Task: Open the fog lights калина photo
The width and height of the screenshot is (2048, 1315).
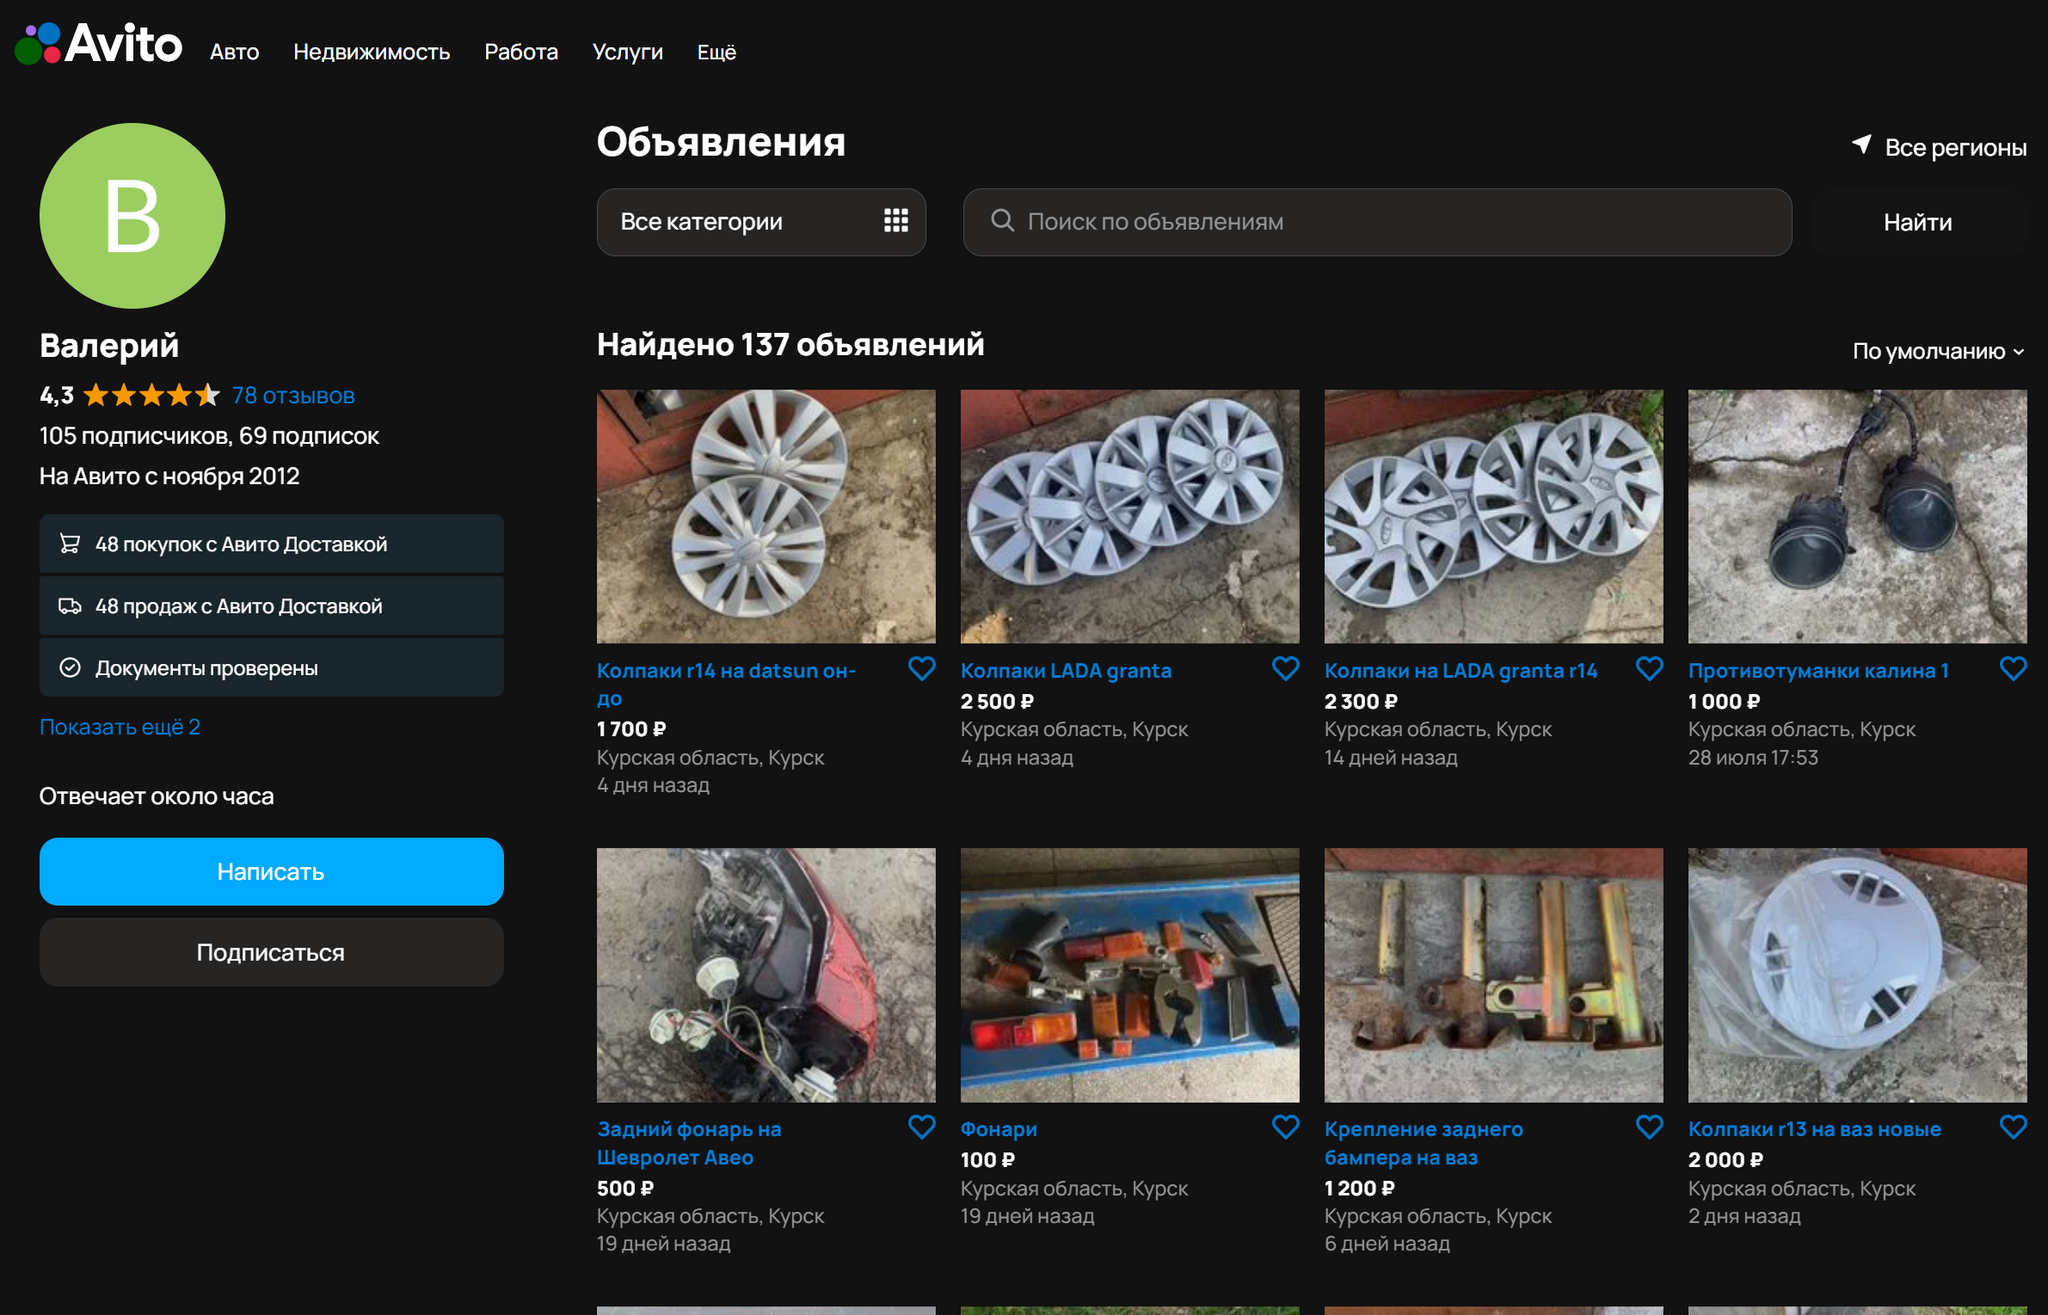Action: 1858,516
